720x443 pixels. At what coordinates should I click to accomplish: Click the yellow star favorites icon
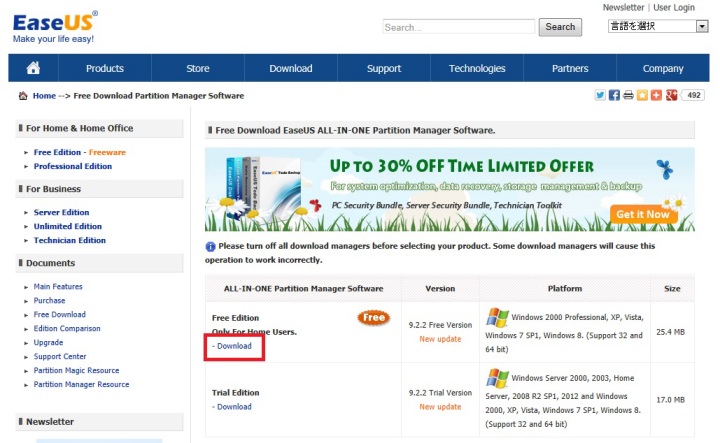642,95
